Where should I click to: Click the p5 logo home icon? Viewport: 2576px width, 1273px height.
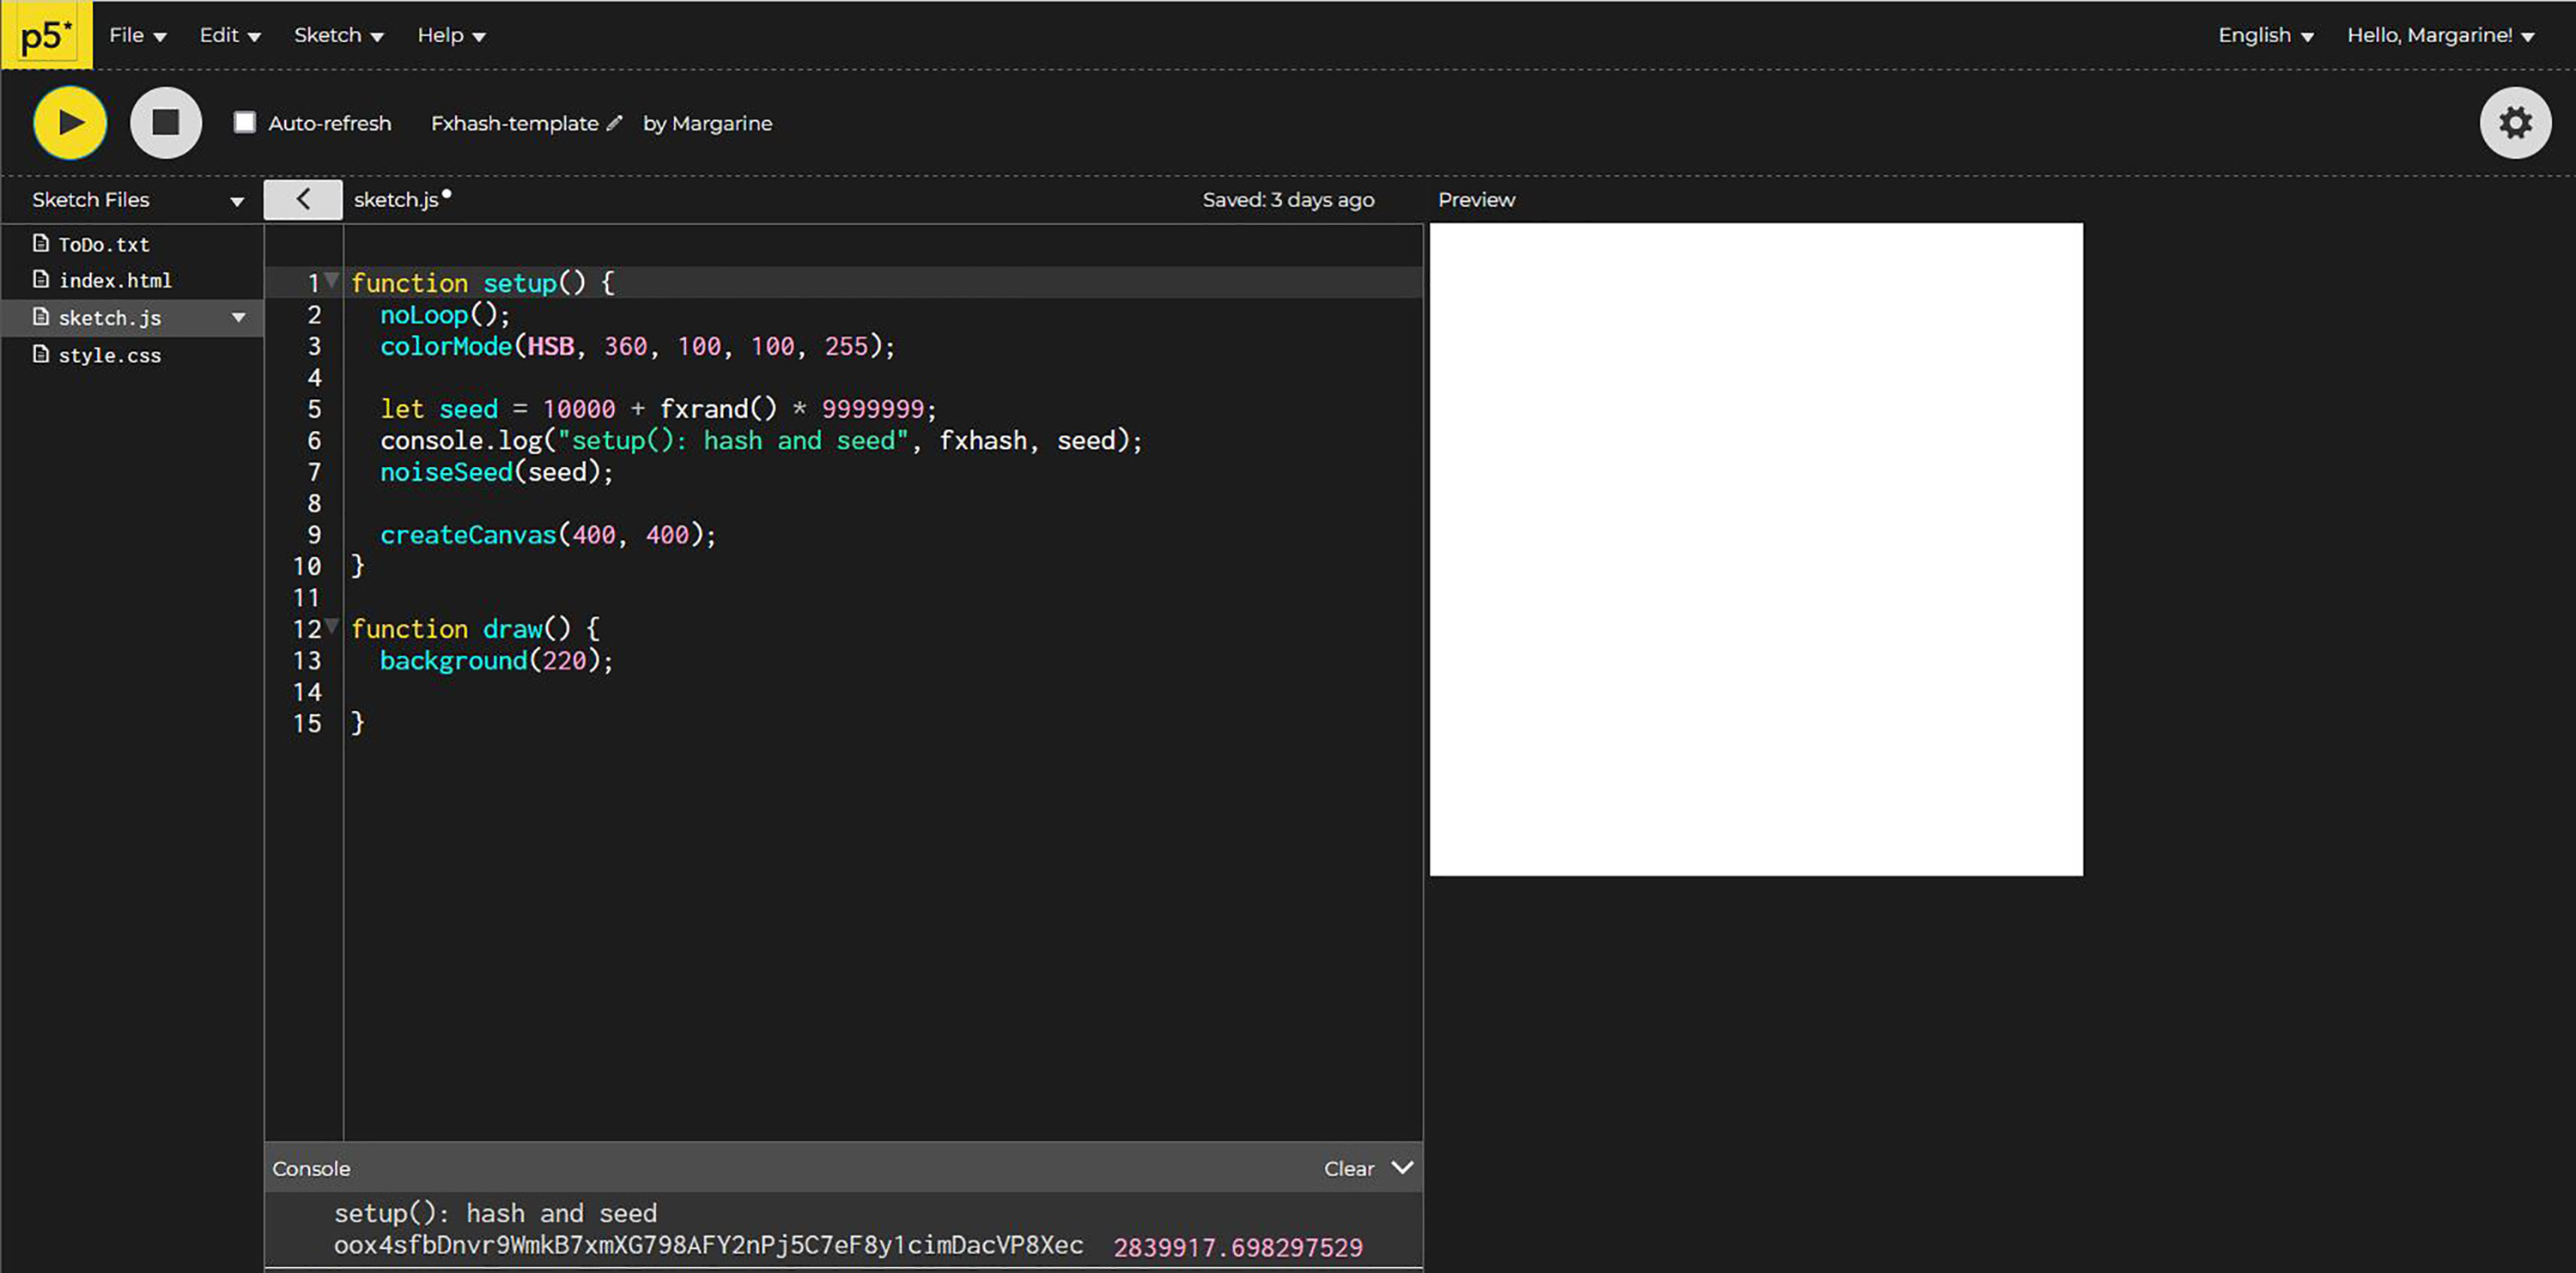(x=46, y=36)
